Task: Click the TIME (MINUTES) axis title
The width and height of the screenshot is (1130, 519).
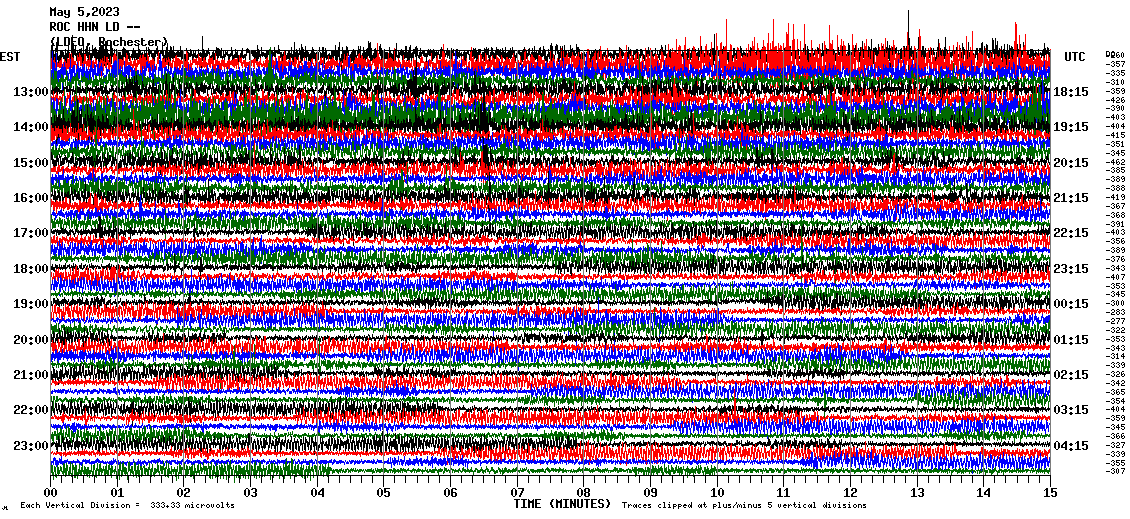Action: [562, 505]
